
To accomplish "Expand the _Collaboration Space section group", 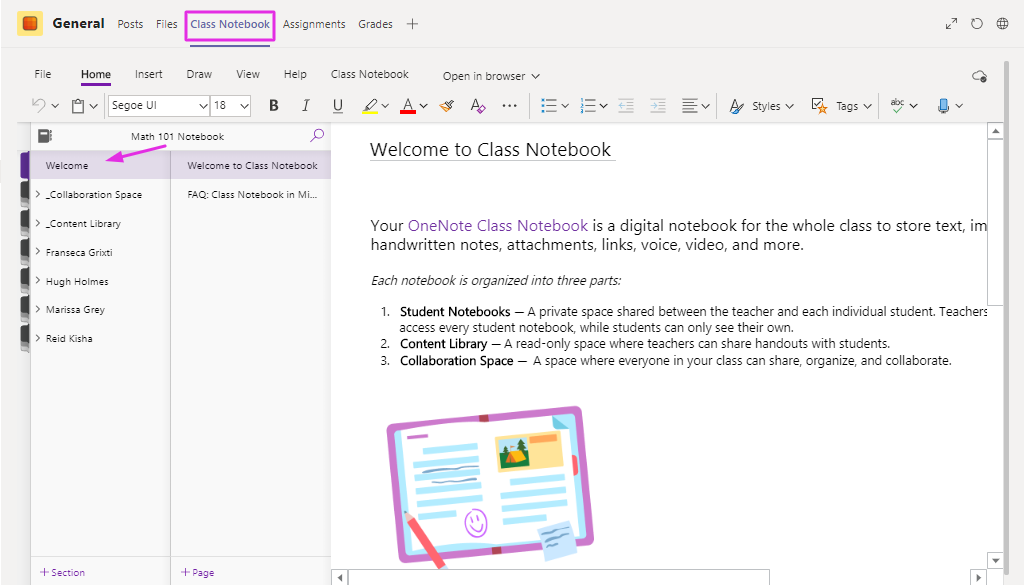I will click(x=37, y=194).
